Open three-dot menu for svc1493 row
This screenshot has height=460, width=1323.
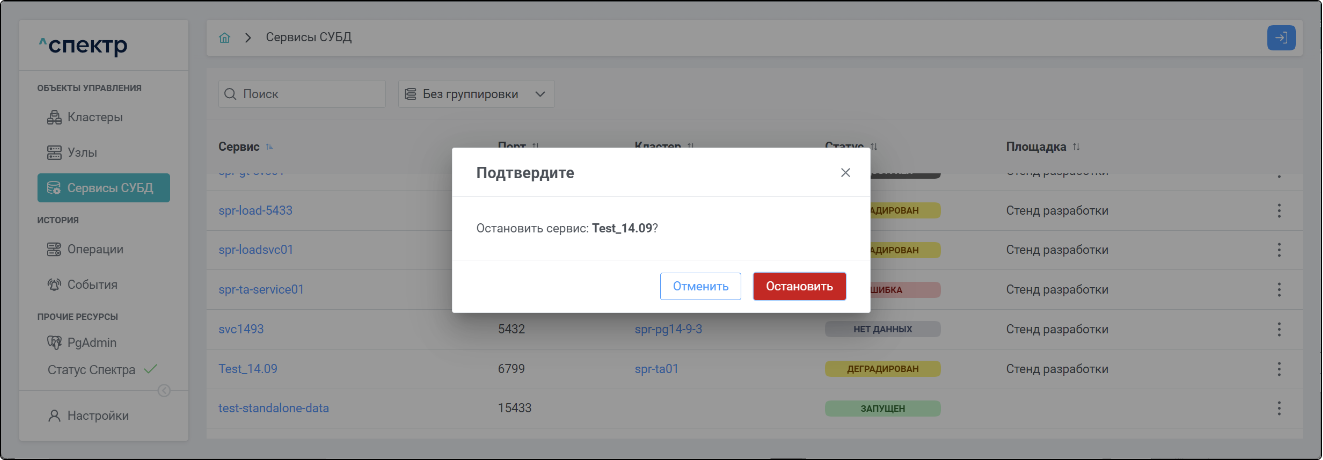[x=1278, y=329]
